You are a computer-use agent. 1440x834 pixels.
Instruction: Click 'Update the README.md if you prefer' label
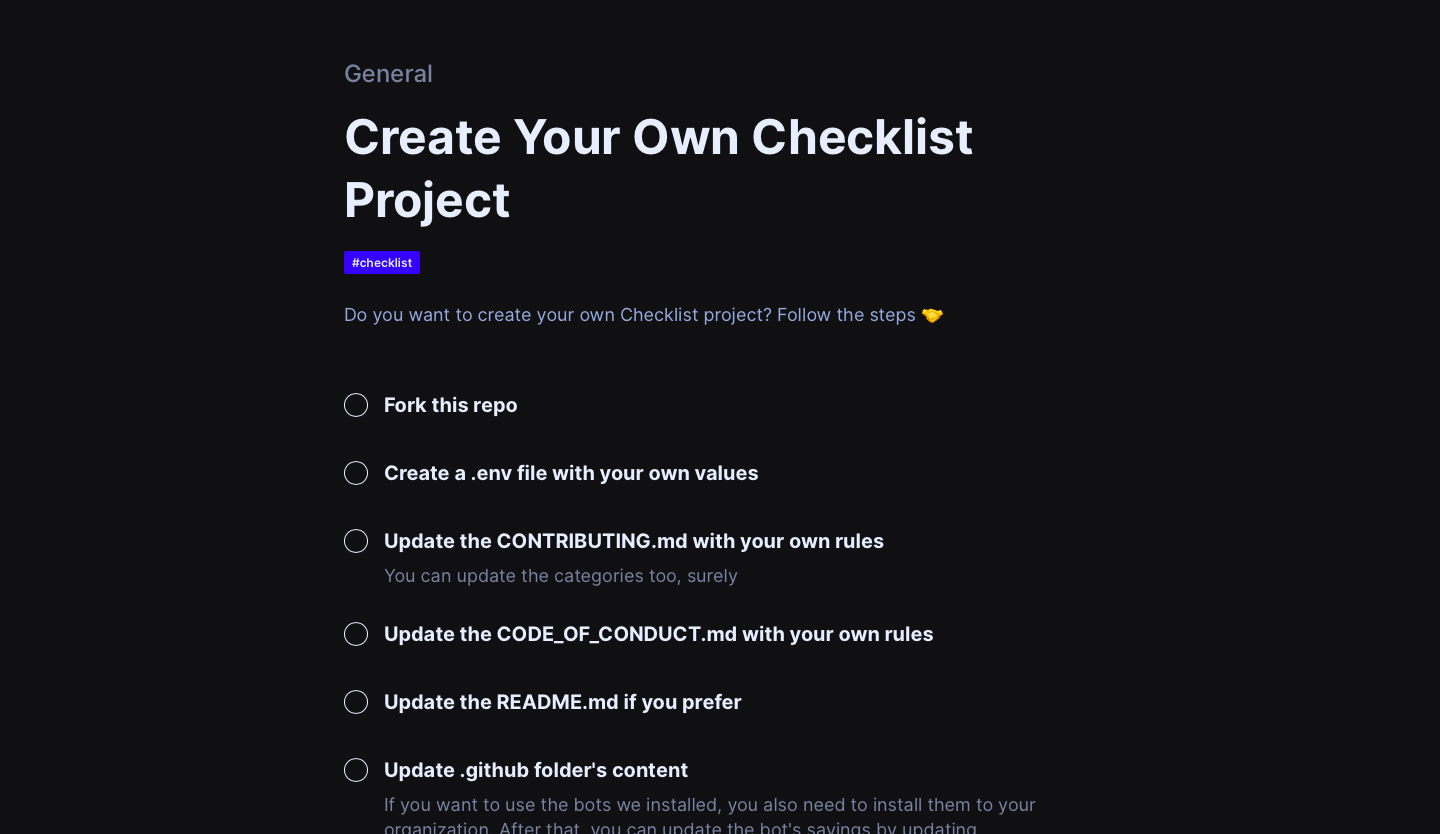click(562, 702)
